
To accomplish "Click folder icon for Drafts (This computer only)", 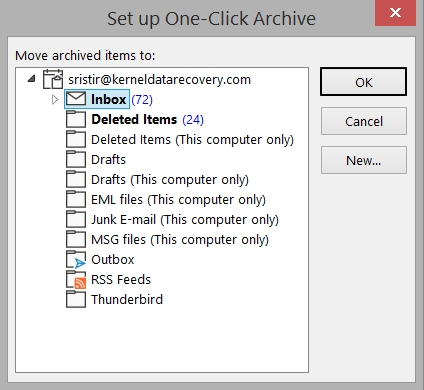I will point(76,179).
